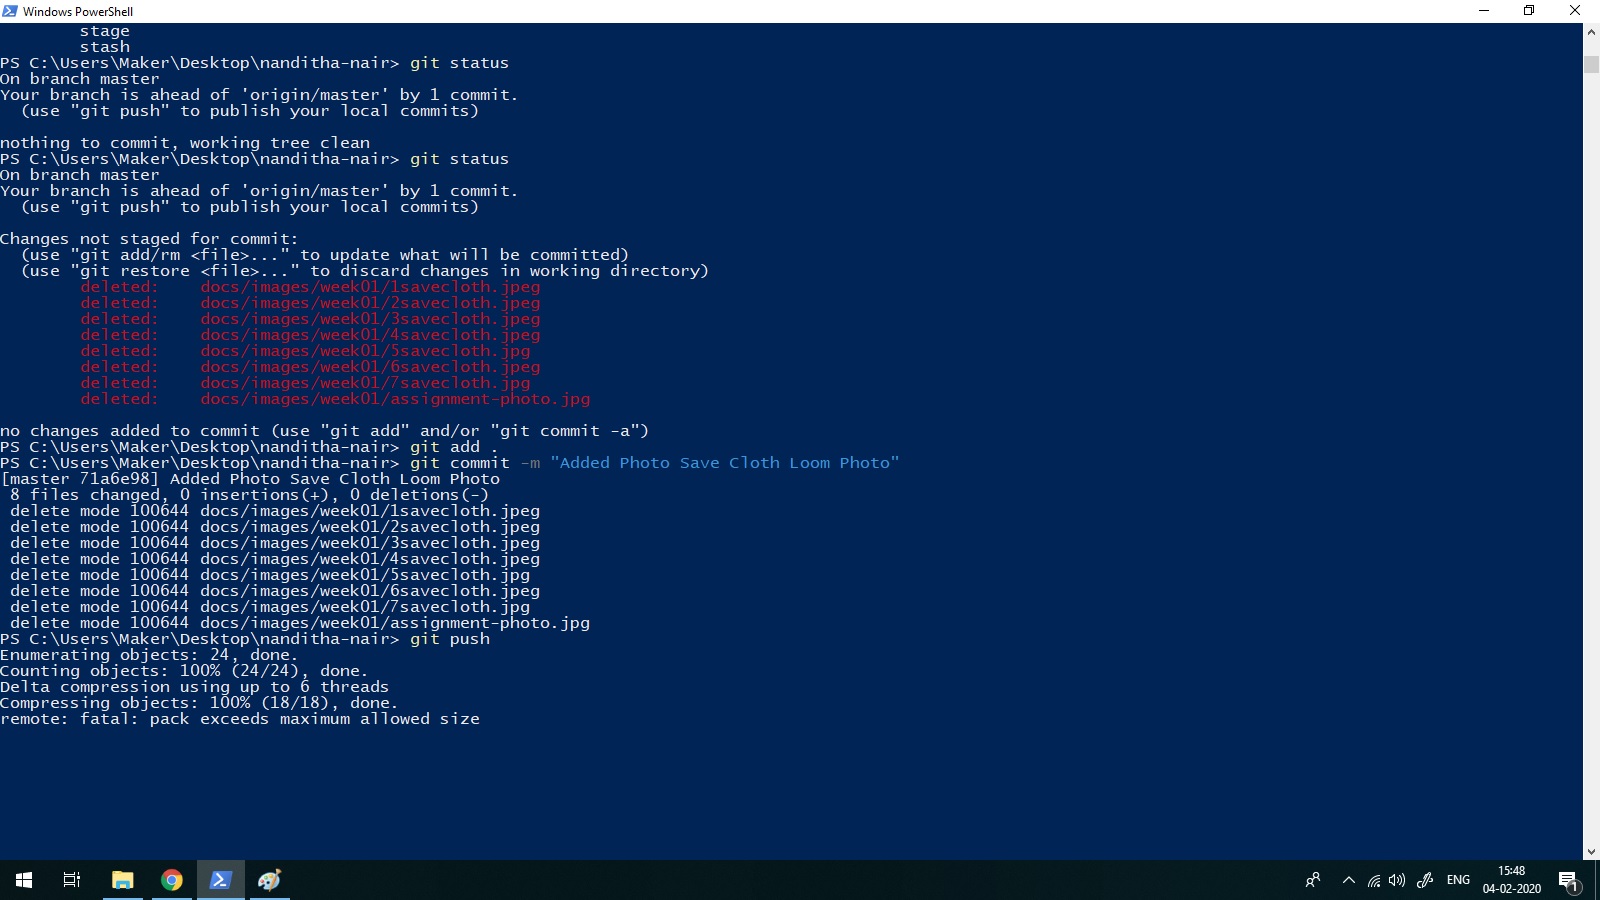1600x900 pixels.
Task: Open network Wi-Fi settings in the tray
Action: (1374, 880)
